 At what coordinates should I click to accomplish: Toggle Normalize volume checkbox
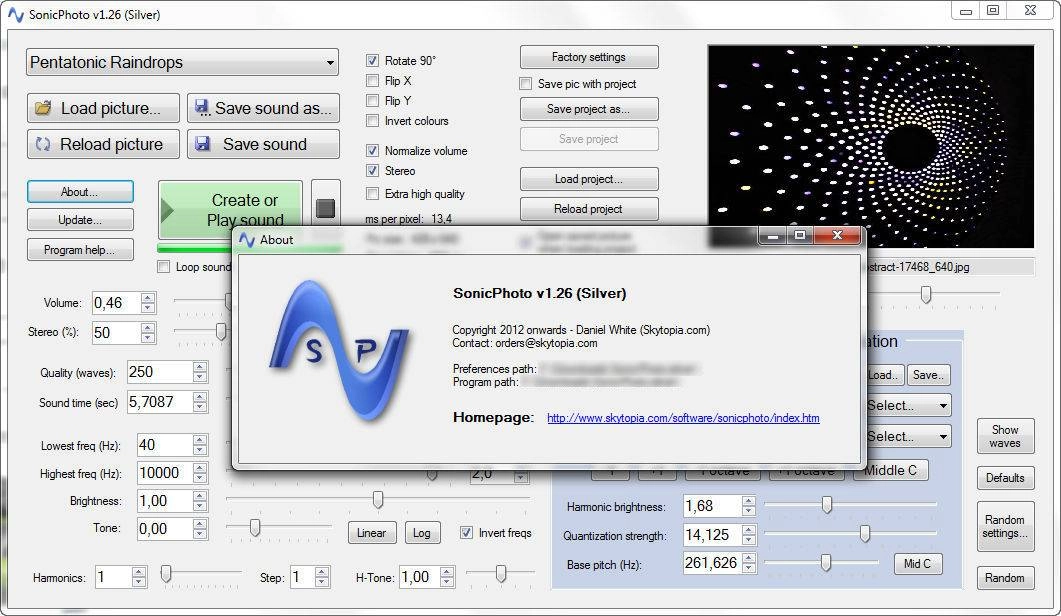click(x=372, y=150)
